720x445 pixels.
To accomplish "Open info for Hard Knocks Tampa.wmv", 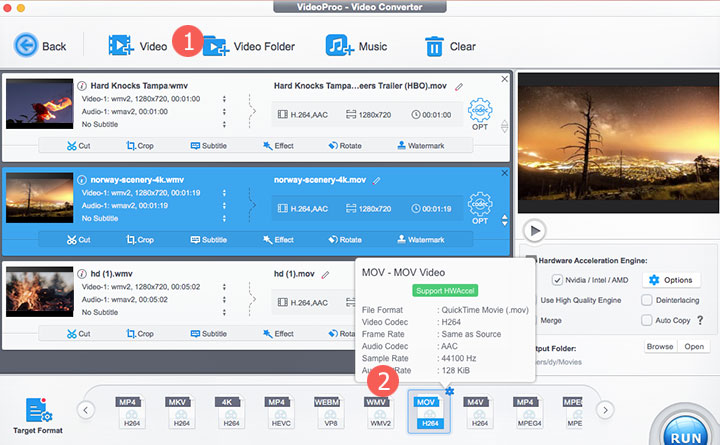I will (82, 86).
